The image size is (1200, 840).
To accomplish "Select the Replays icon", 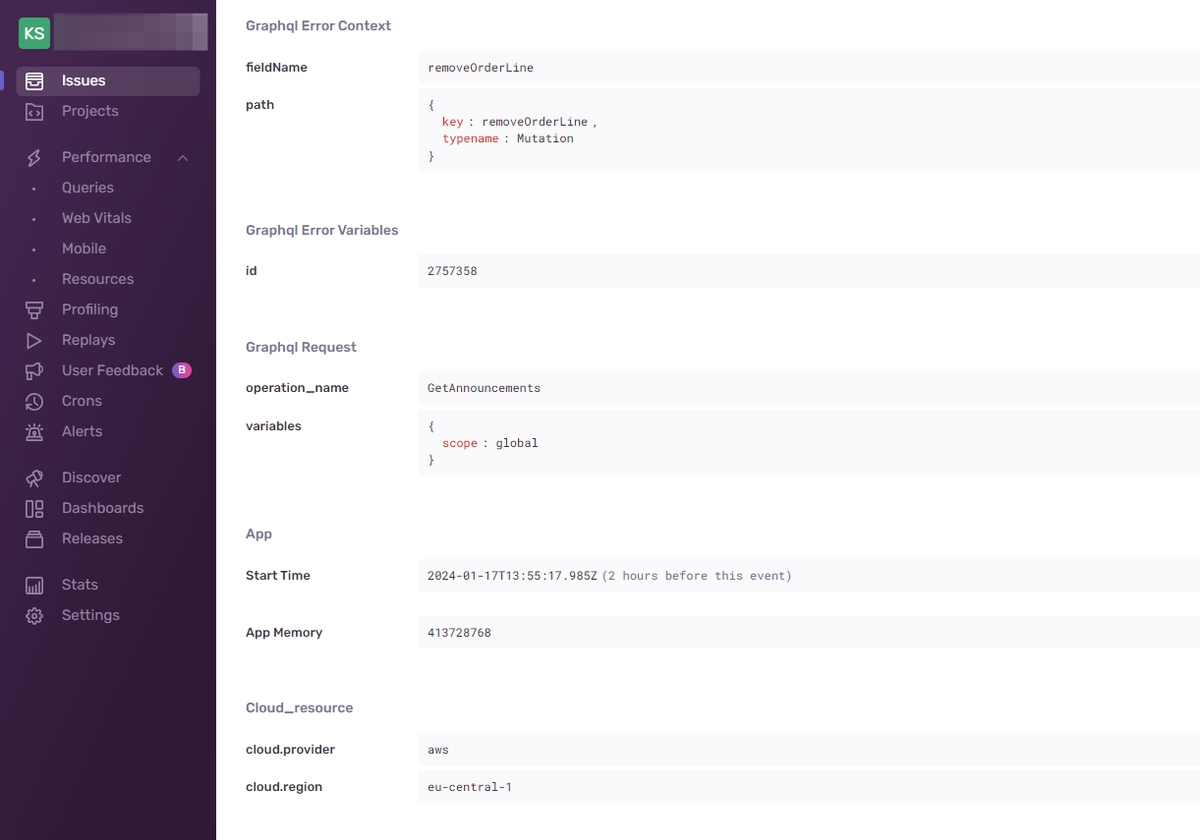I will (36, 339).
